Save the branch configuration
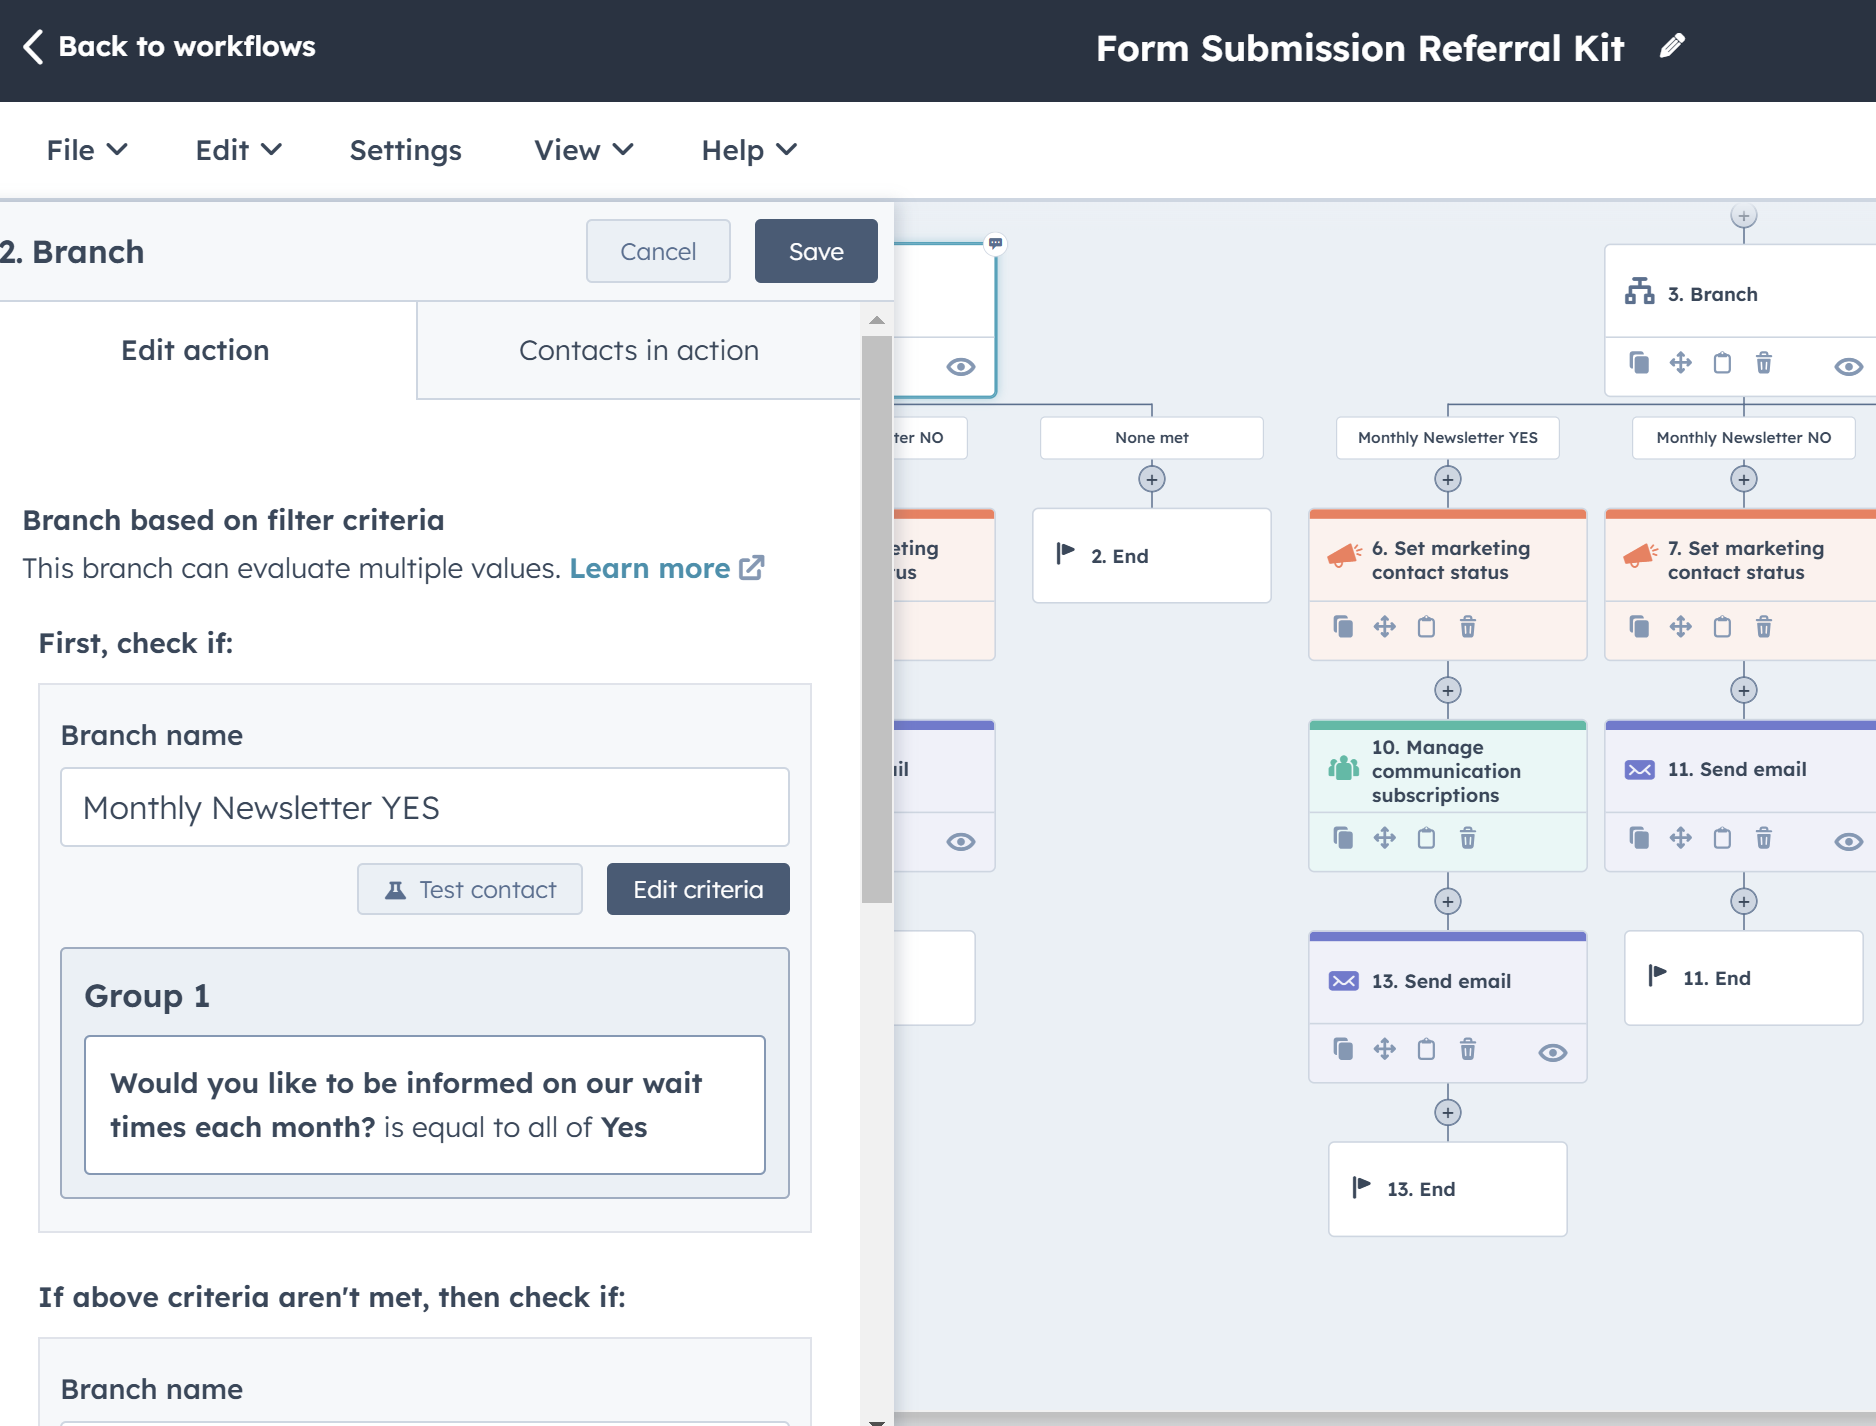This screenshot has height=1426, width=1876. pos(815,251)
